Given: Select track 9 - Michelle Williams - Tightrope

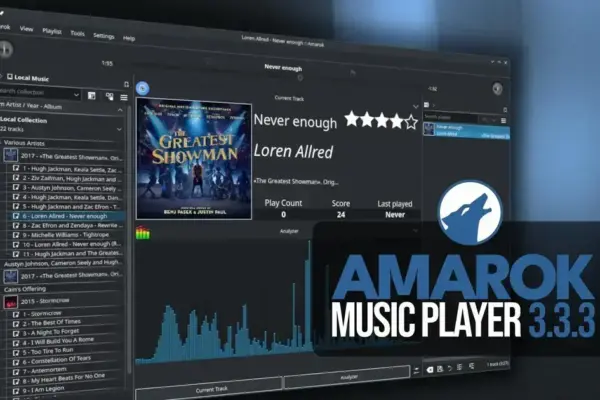Looking at the screenshot, I should (x=67, y=235).
